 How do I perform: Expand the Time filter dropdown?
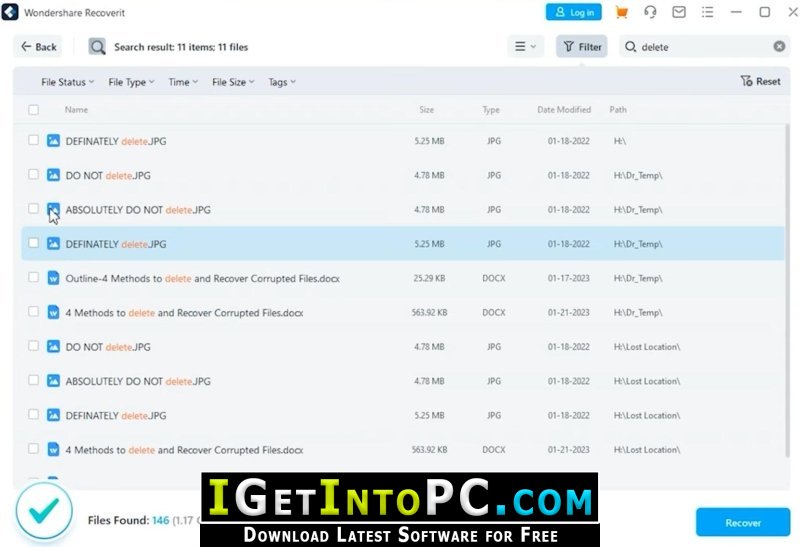click(x=183, y=82)
